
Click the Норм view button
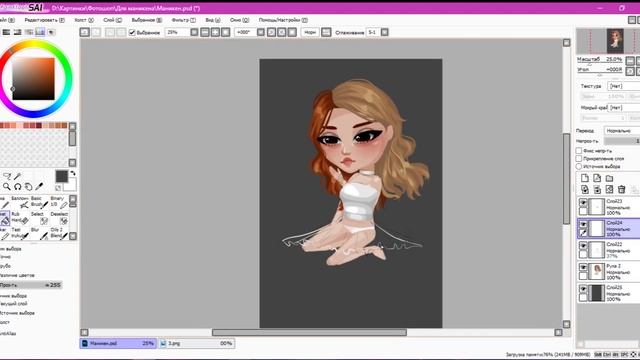310,32
